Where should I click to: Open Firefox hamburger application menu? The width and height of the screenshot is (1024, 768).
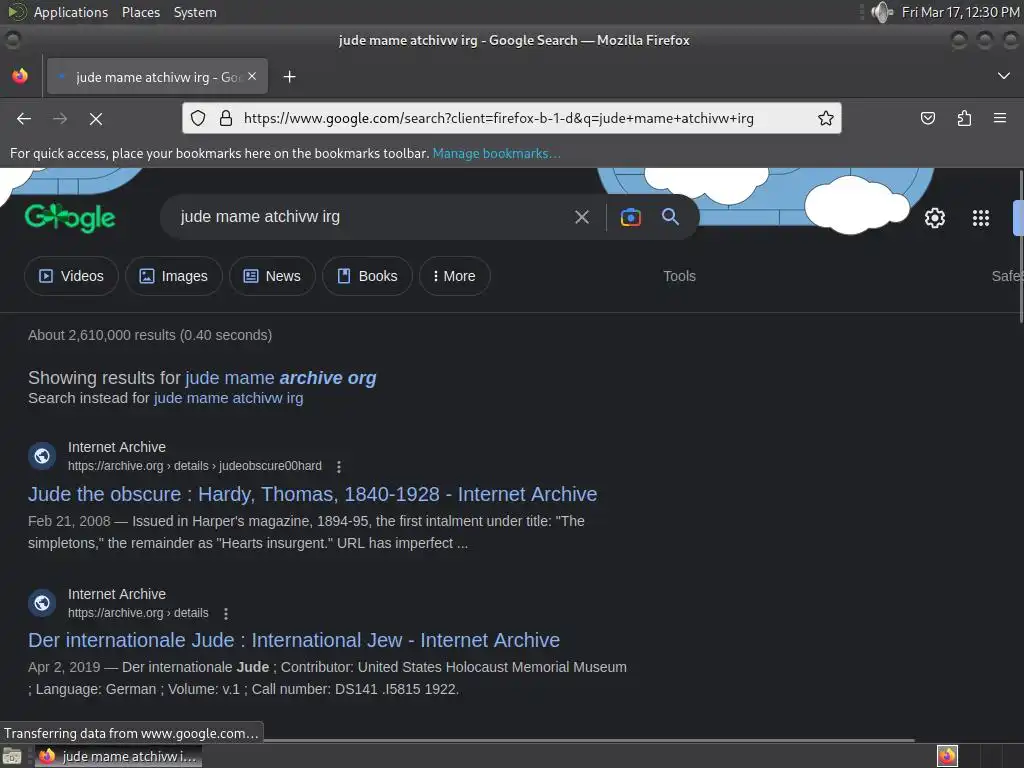1000,118
